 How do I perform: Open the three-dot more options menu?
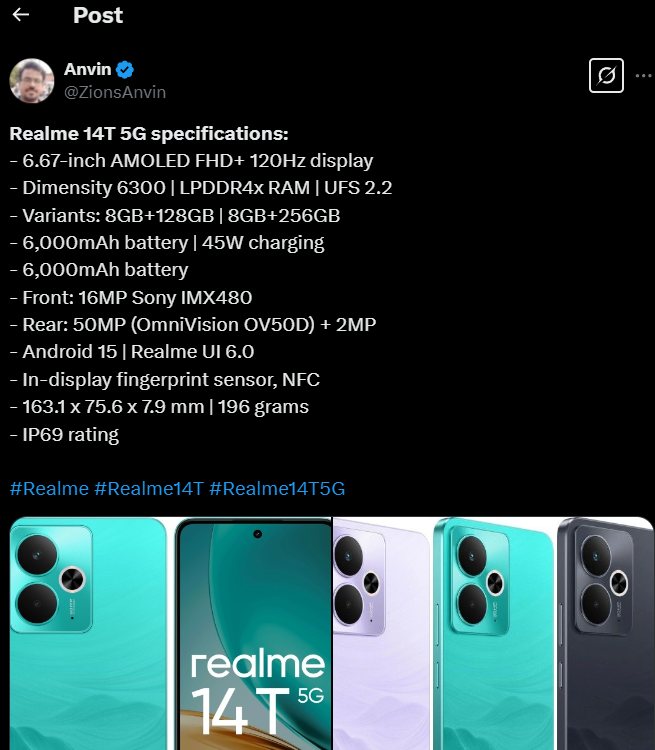[644, 76]
